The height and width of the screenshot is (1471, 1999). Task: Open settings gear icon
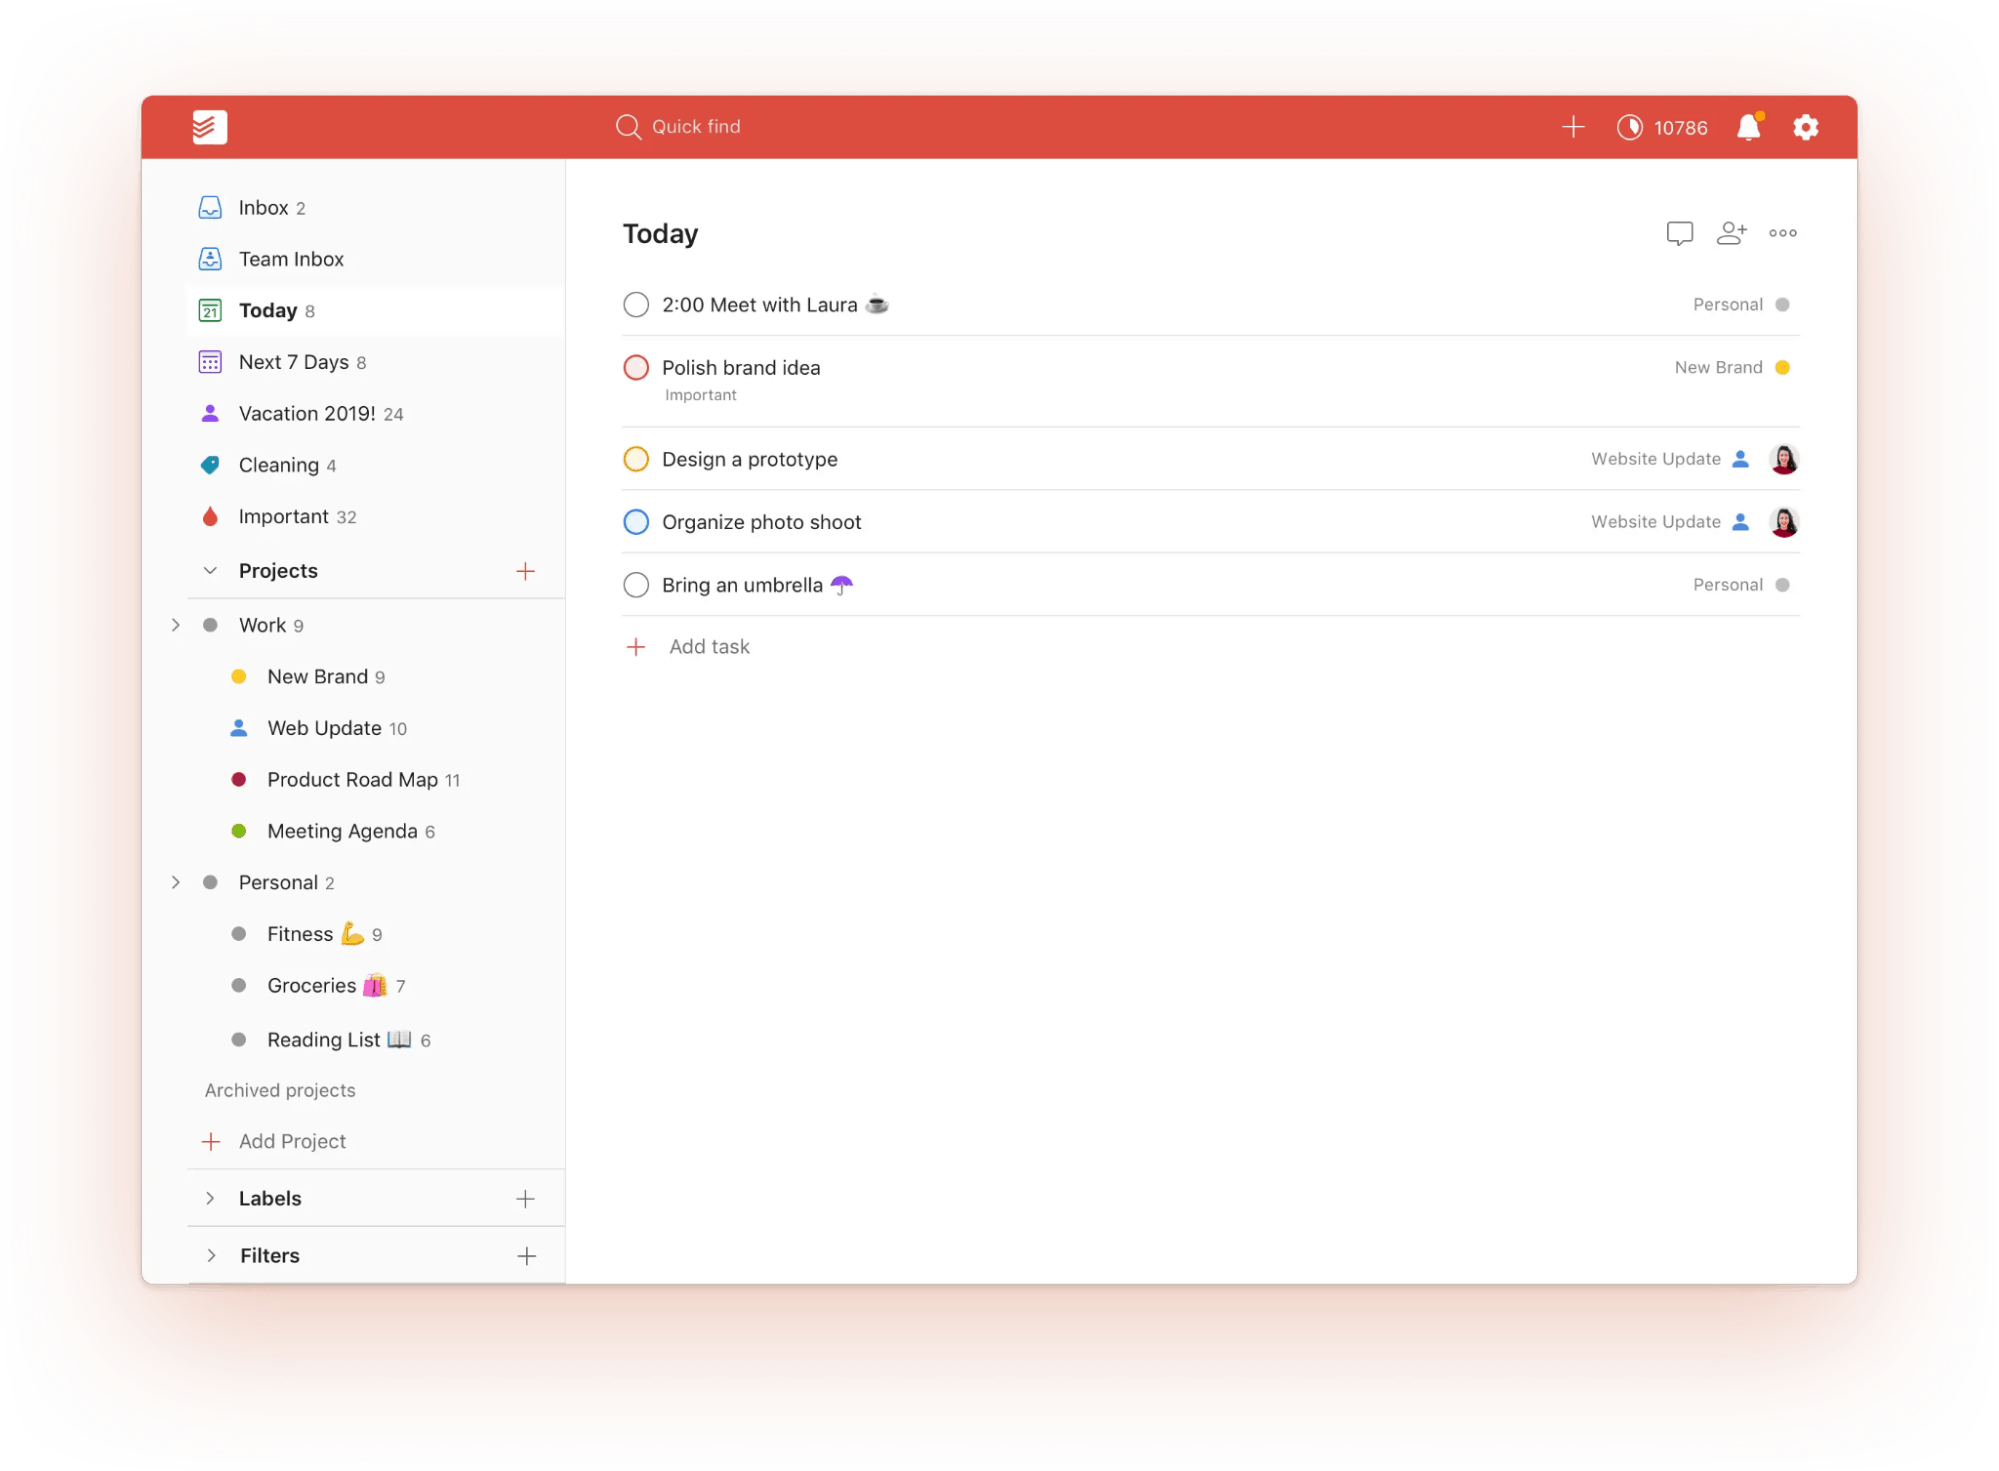1805,126
